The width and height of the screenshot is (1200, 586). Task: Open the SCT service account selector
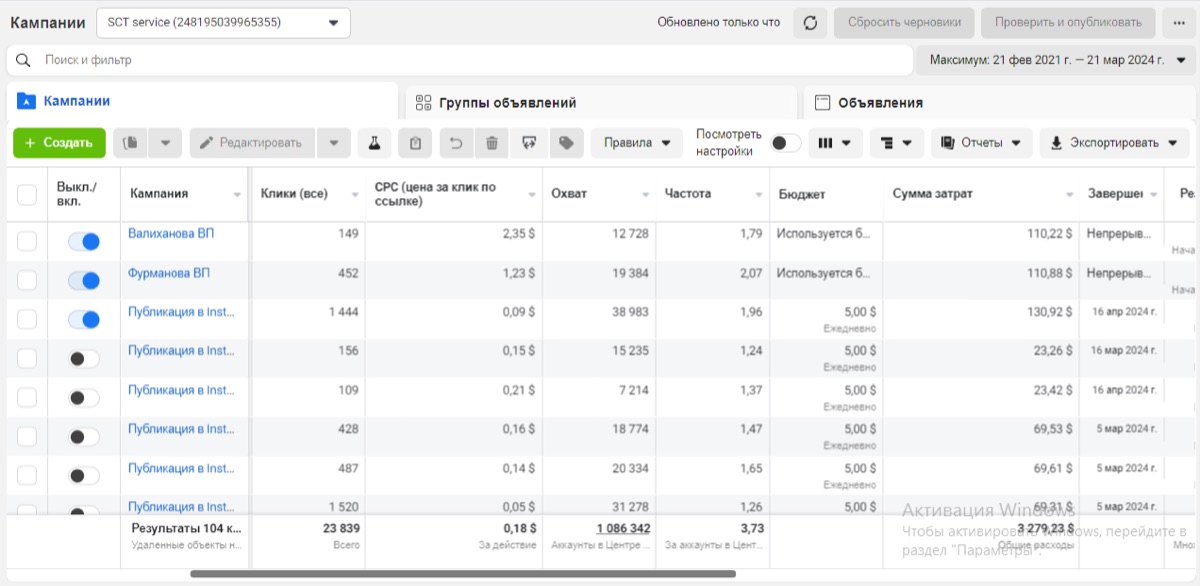point(223,23)
